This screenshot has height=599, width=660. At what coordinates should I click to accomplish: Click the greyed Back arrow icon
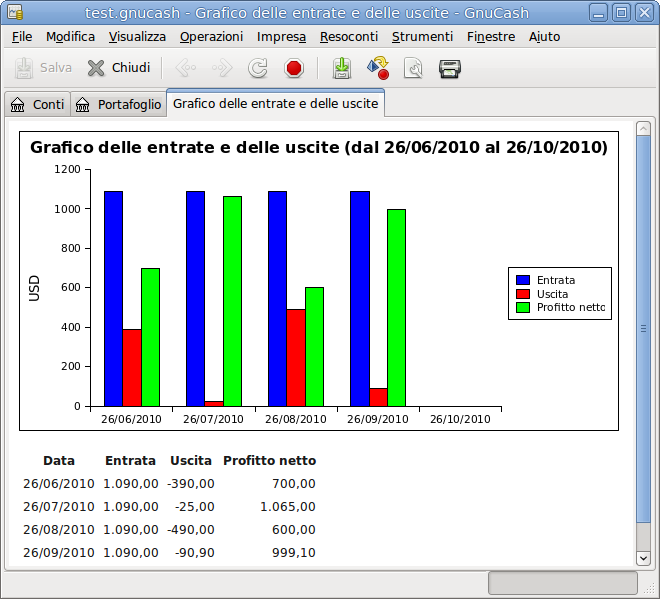click(186, 68)
